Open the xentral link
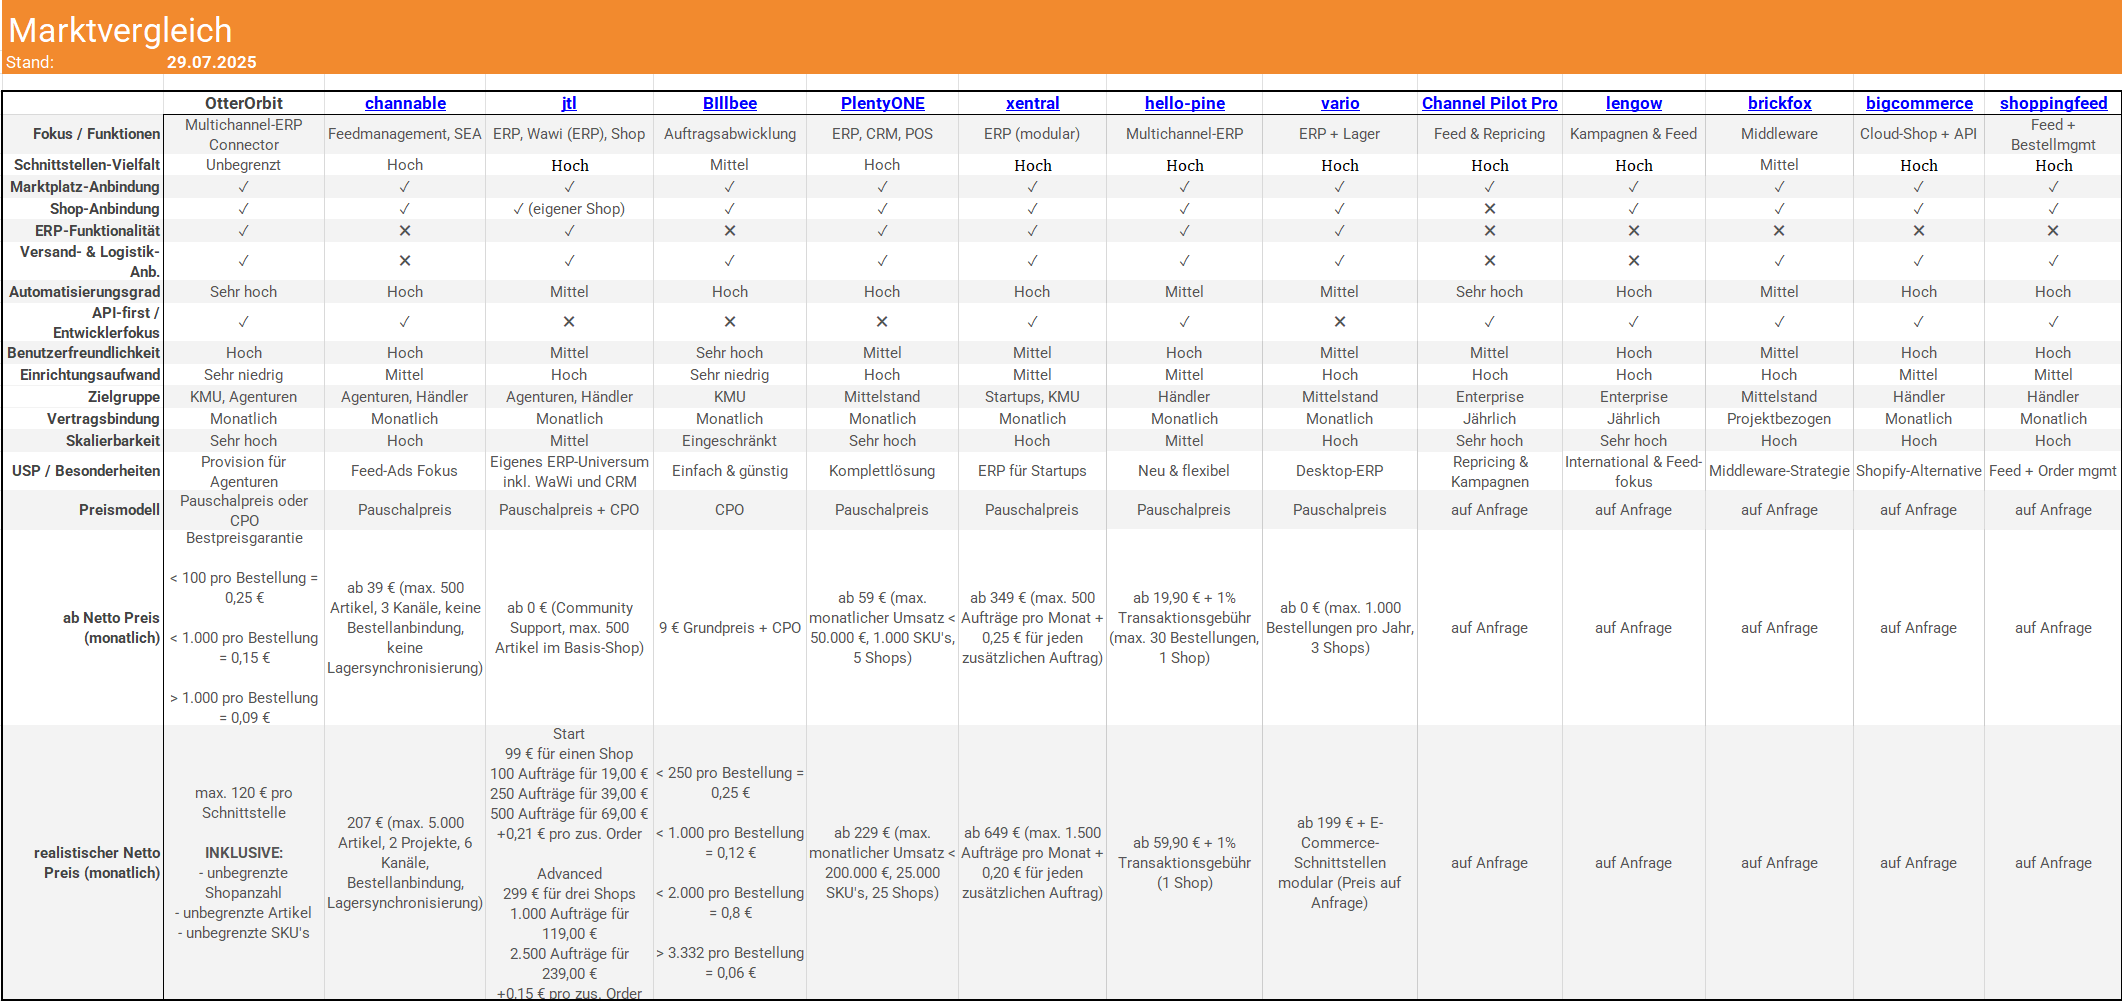The width and height of the screenshot is (2122, 1001). [1032, 103]
